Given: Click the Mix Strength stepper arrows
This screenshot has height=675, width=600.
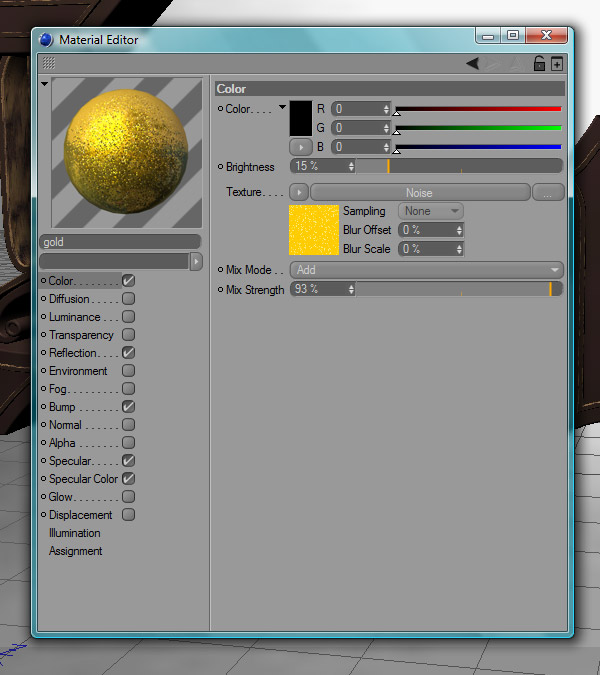Looking at the screenshot, I should coord(351,289).
